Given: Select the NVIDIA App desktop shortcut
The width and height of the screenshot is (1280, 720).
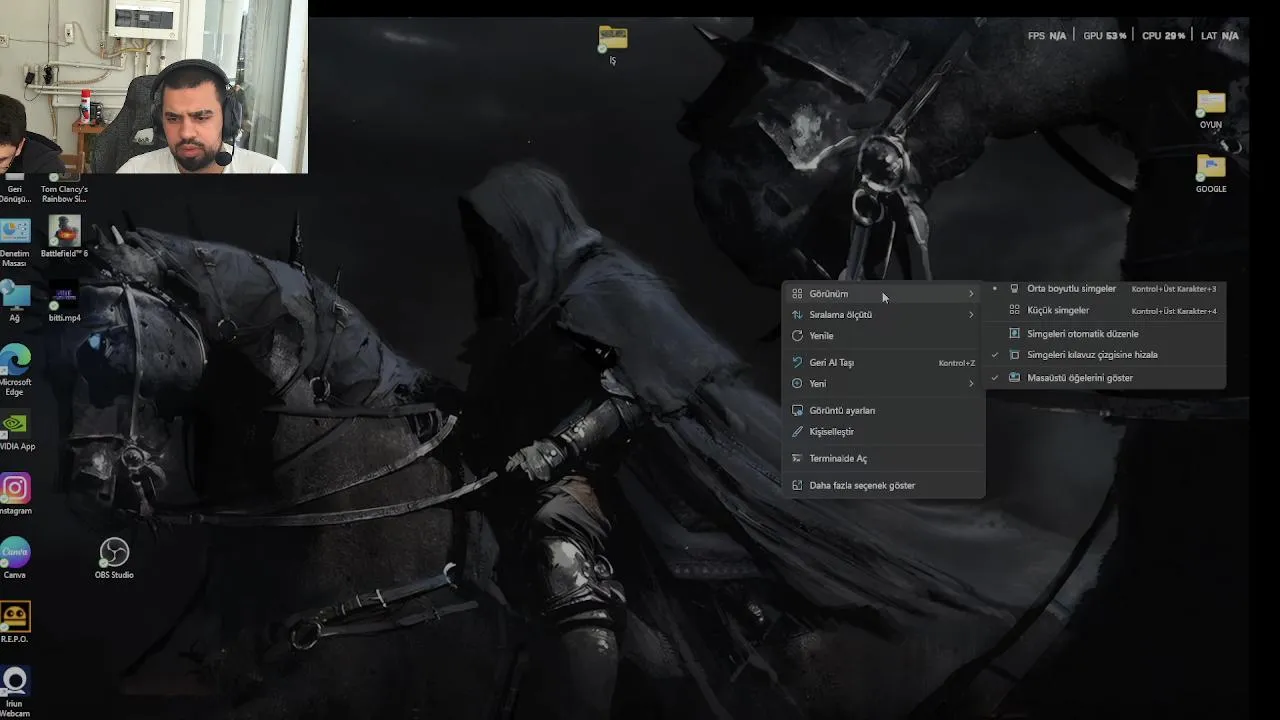Looking at the screenshot, I should (x=15, y=430).
